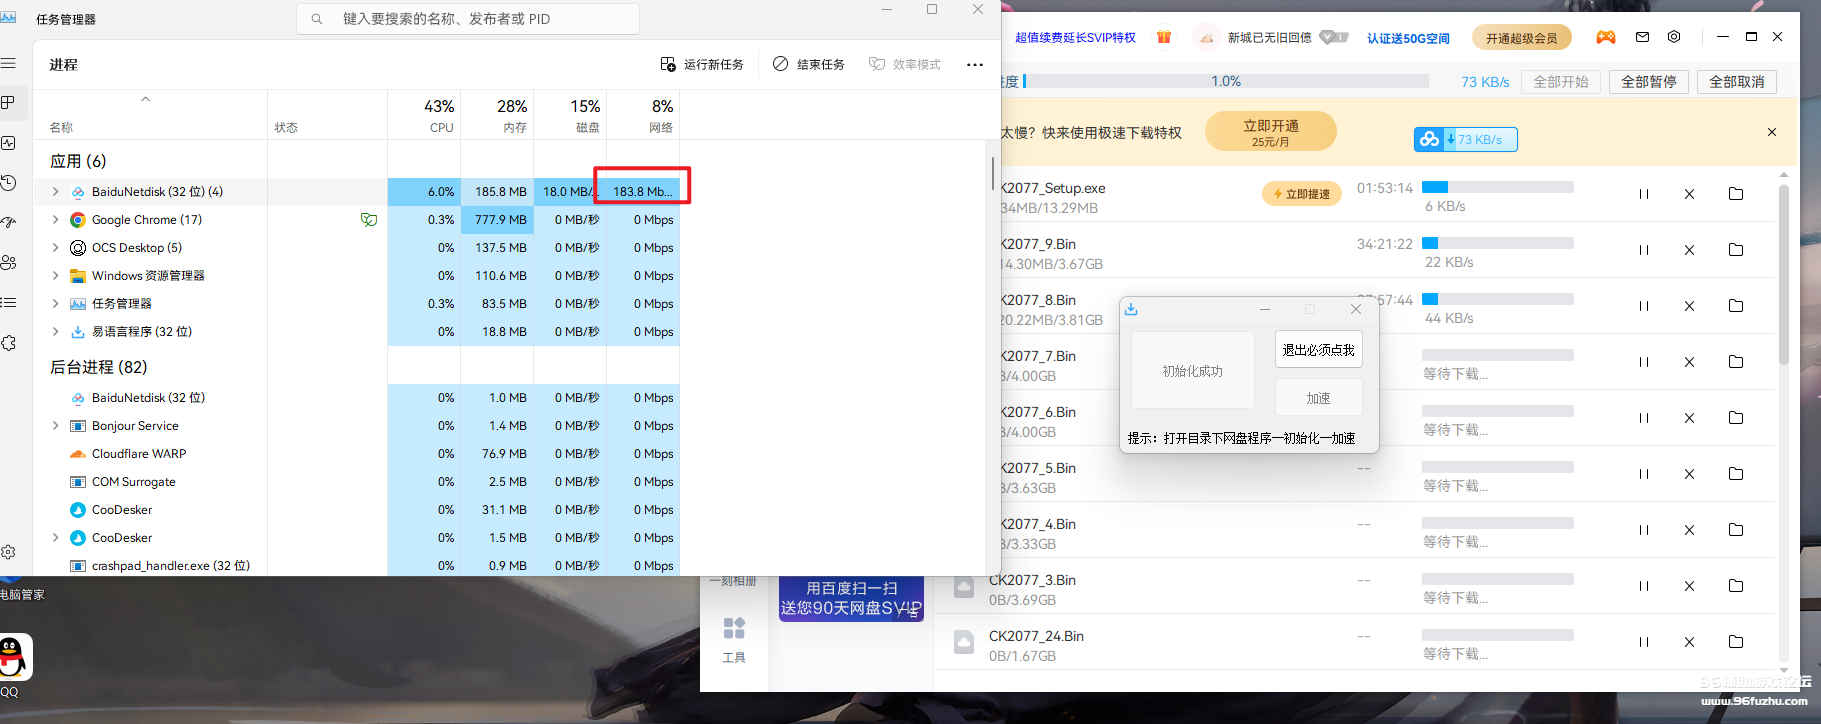Expand Windows 资源管理器 process row
The image size is (1821, 724).
tap(55, 276)
